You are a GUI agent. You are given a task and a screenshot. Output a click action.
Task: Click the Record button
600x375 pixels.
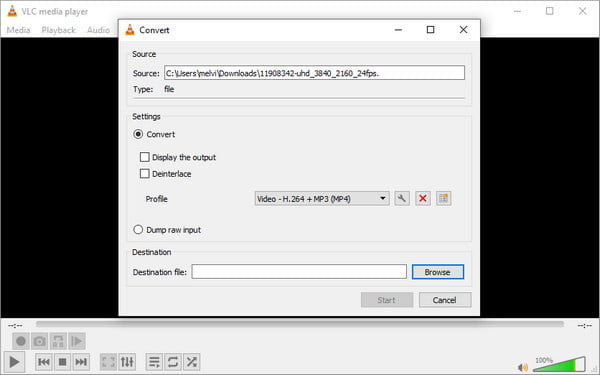21,341
